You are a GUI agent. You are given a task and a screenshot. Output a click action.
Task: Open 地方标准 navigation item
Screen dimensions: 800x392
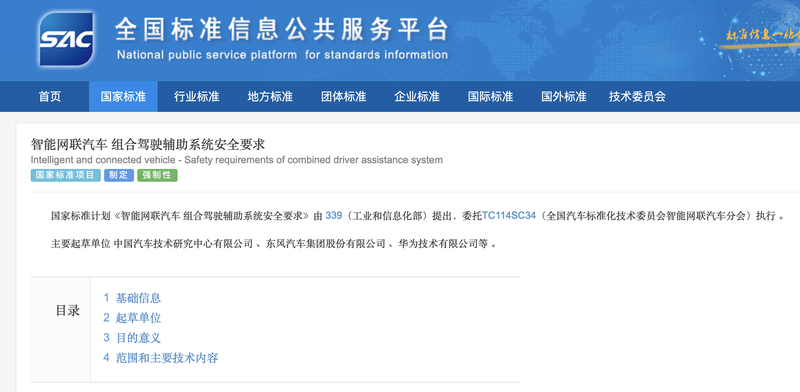(x=270, y=96)
